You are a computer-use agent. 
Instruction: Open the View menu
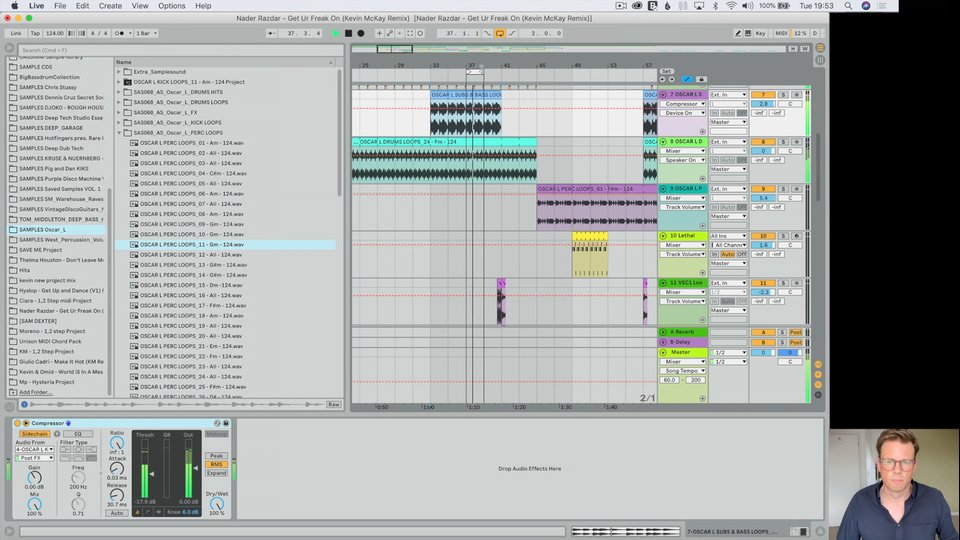tap(140, 6)
